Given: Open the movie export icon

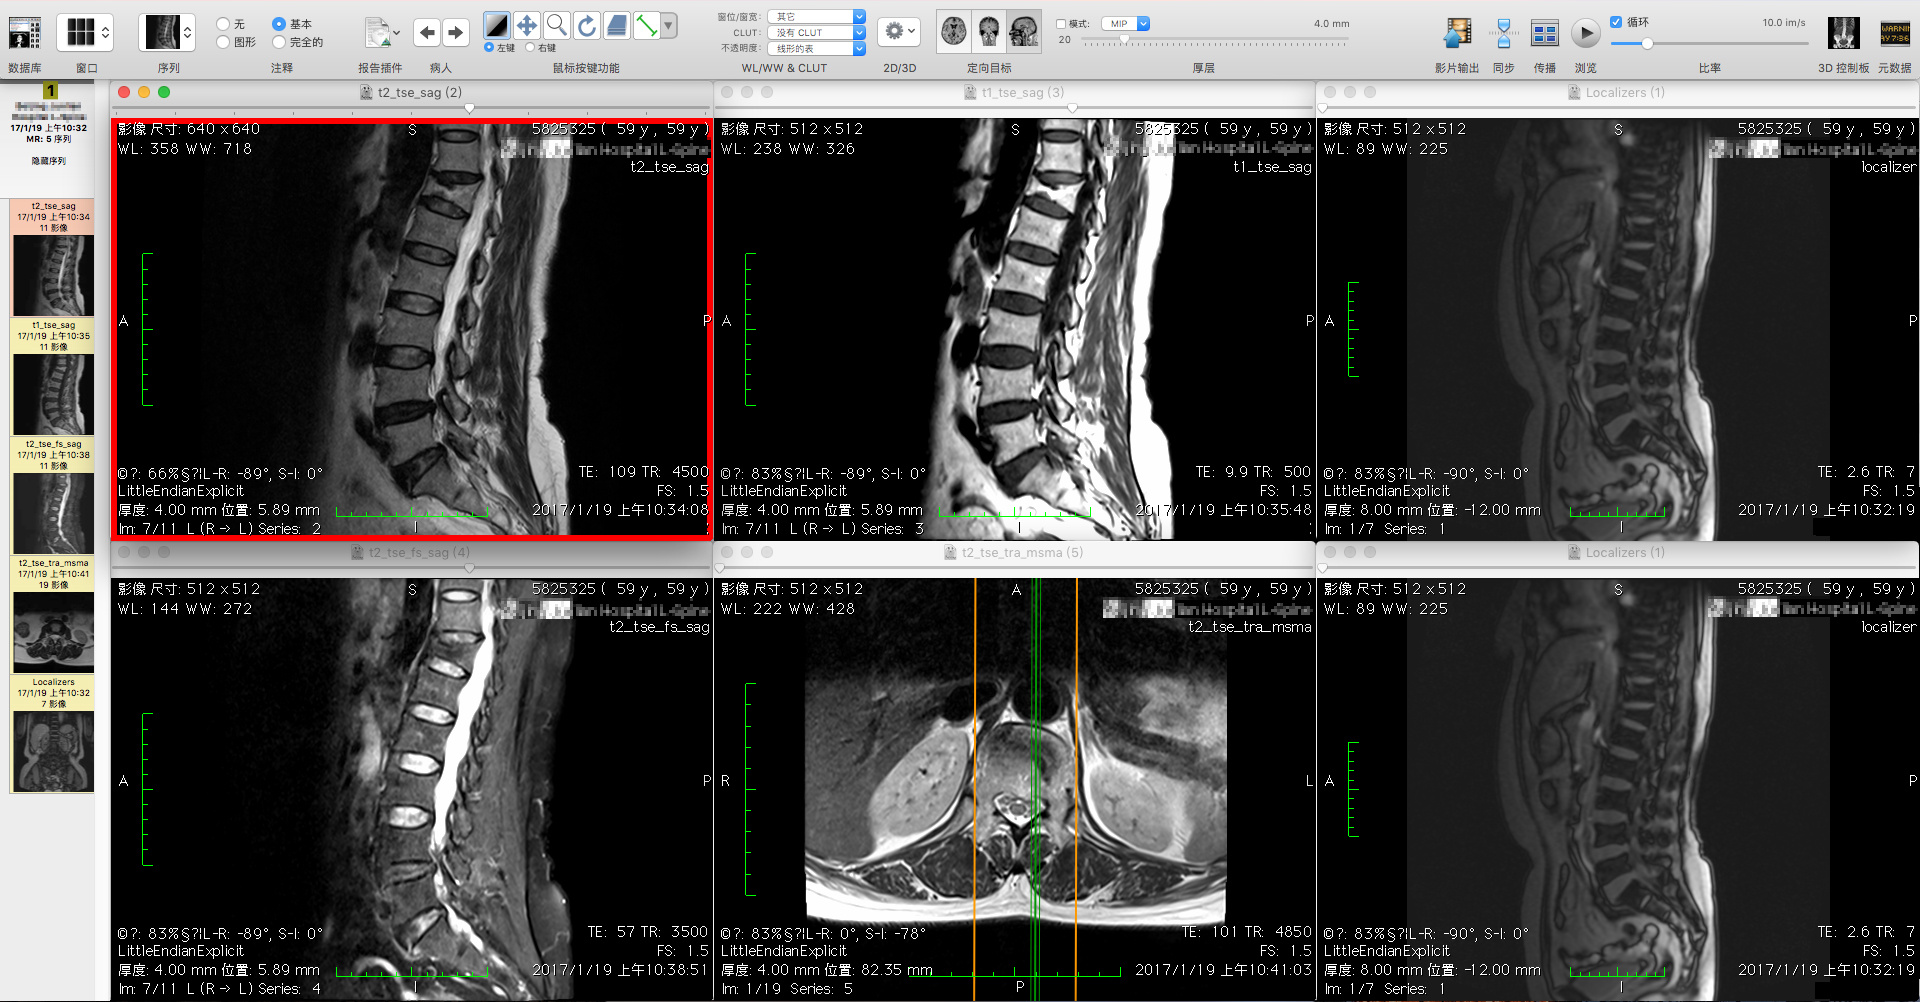Looking at the screenshot, I should (1457, 33).
